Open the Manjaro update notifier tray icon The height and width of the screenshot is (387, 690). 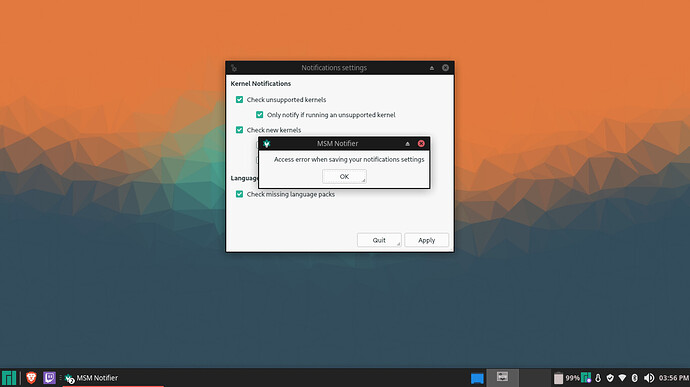pos(586,378)
